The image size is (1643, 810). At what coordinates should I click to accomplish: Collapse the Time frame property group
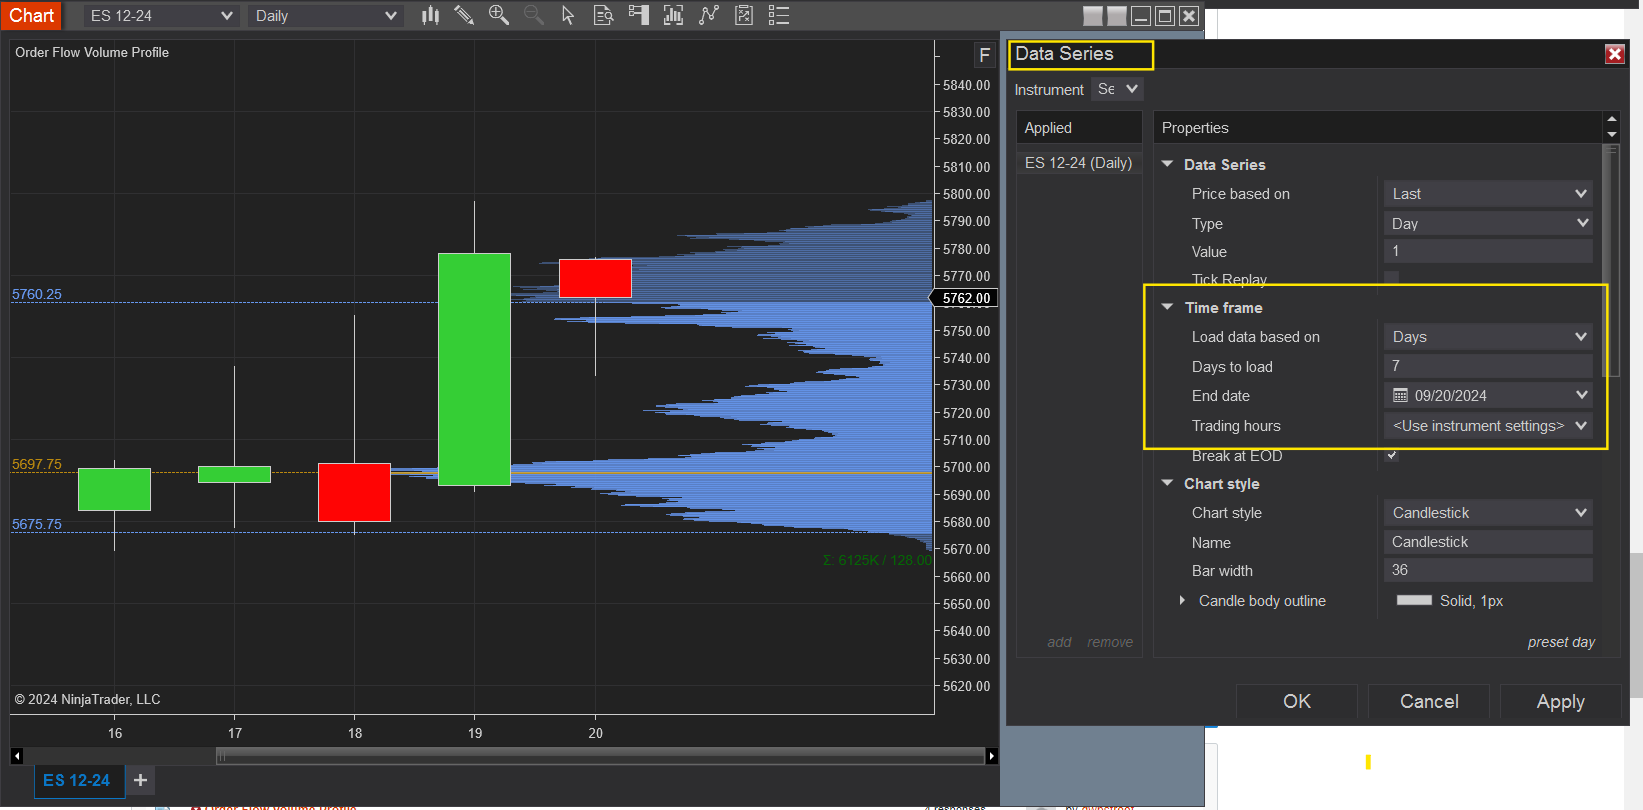point(1167,307)
